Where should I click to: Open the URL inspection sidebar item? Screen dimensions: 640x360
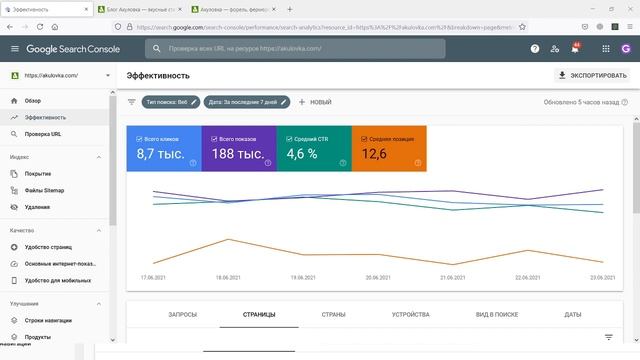coord(55,134)
